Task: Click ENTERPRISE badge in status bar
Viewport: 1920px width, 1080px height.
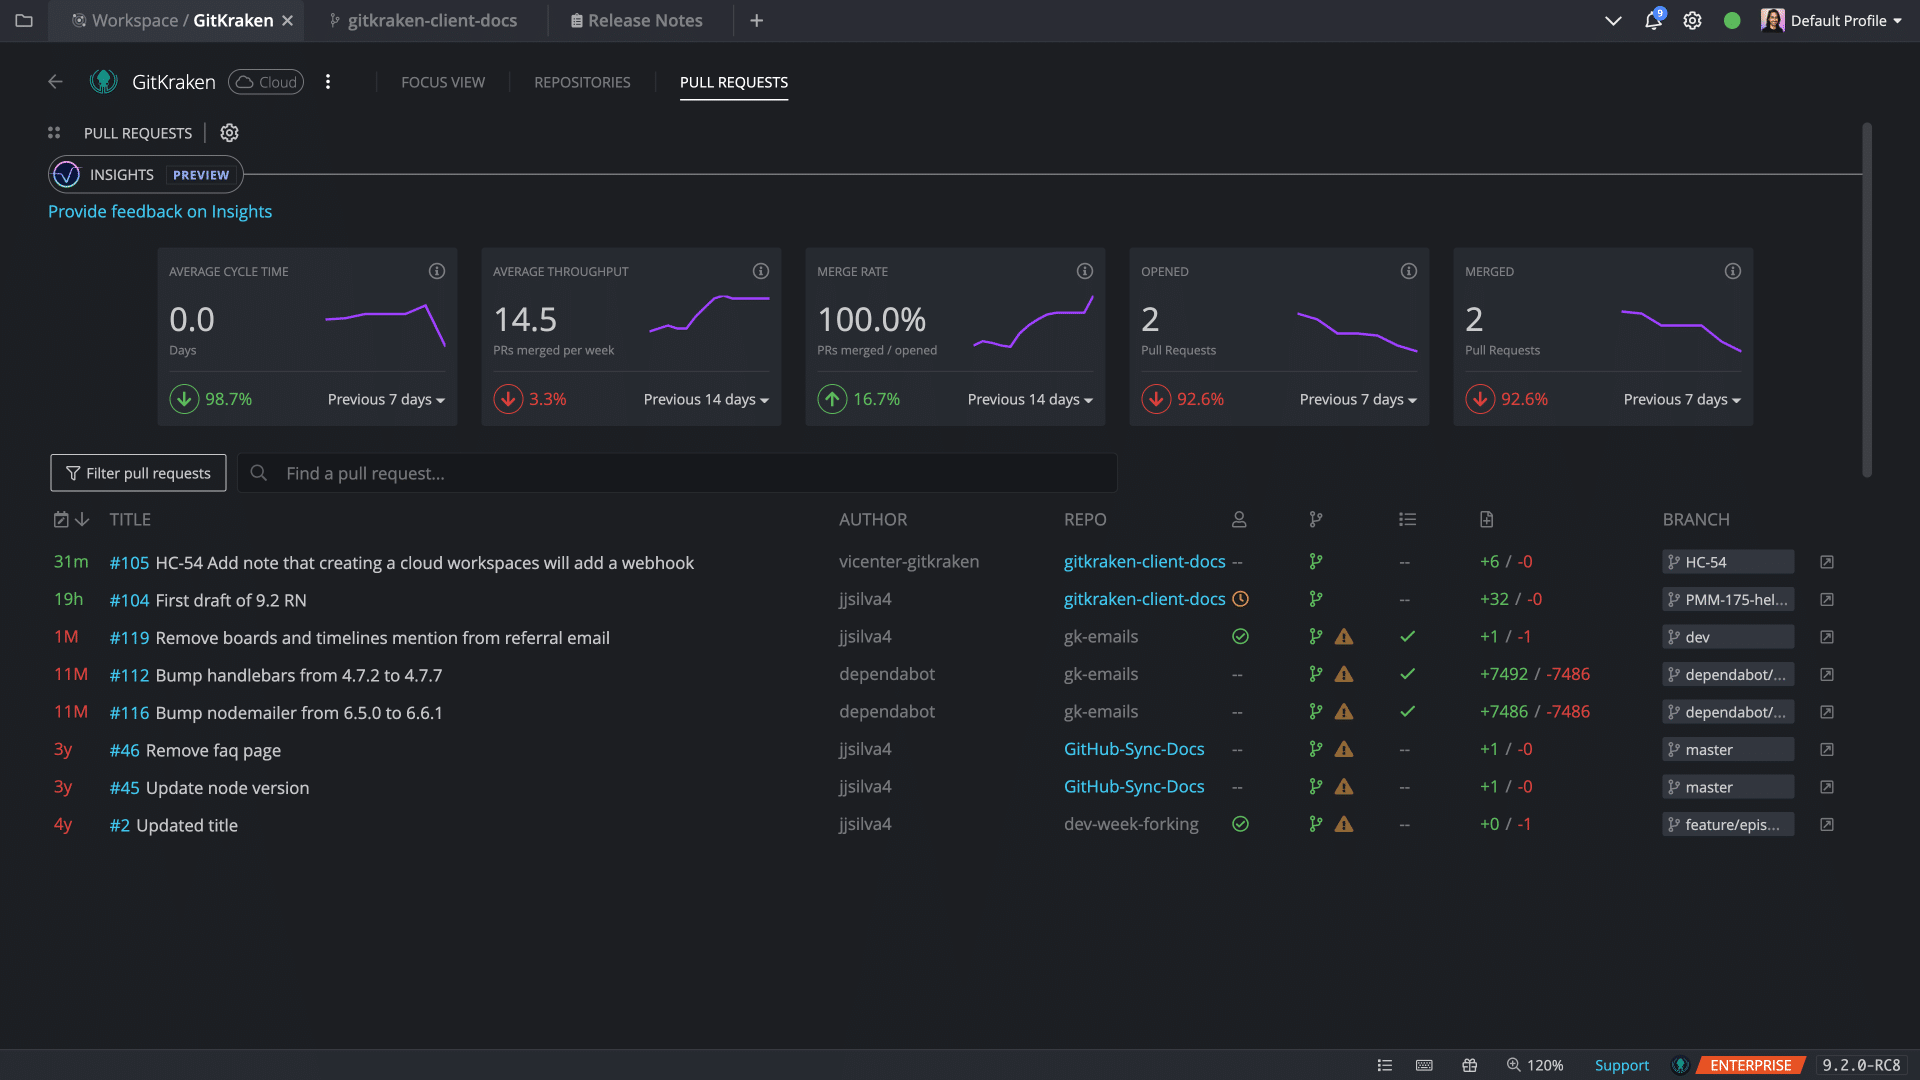Action: pos(1750,1065)
